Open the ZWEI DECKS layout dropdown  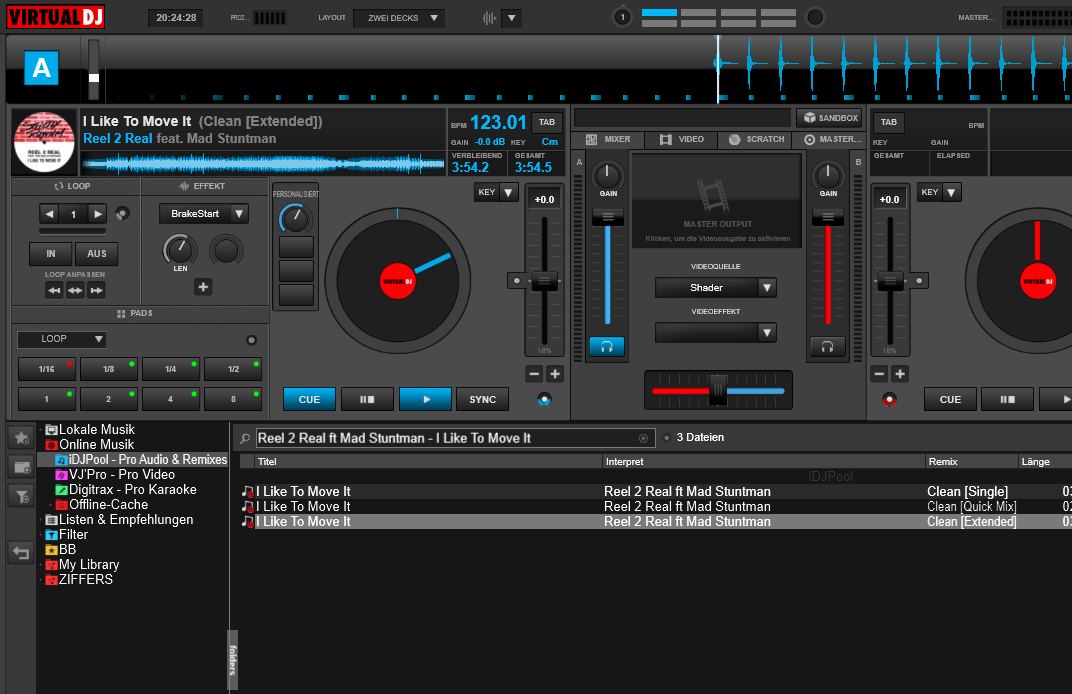399,18
